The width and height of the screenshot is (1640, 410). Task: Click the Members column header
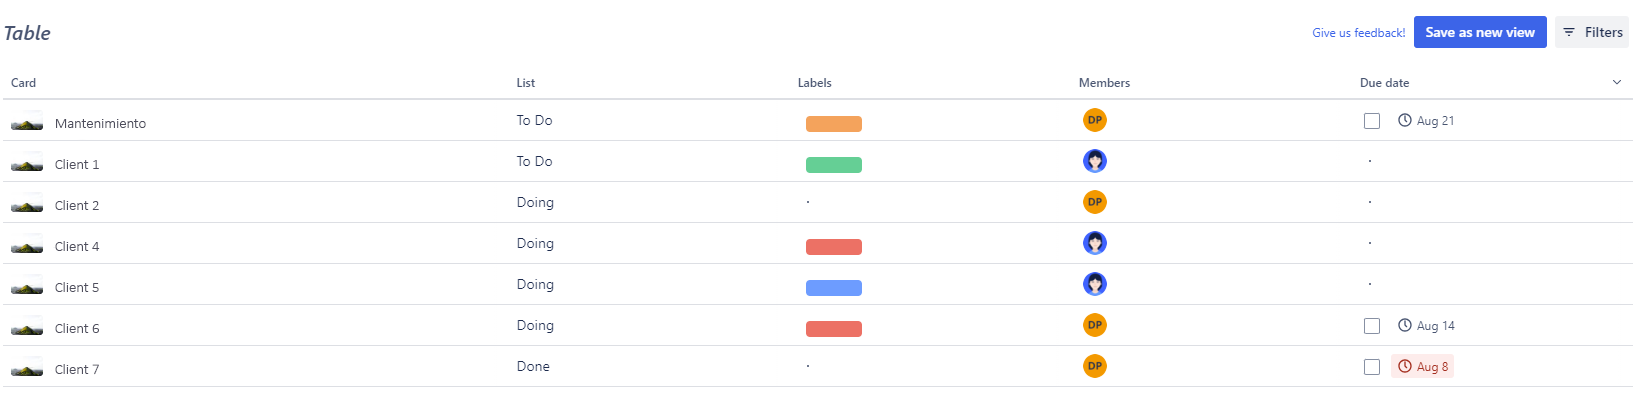coord(1104,83)
